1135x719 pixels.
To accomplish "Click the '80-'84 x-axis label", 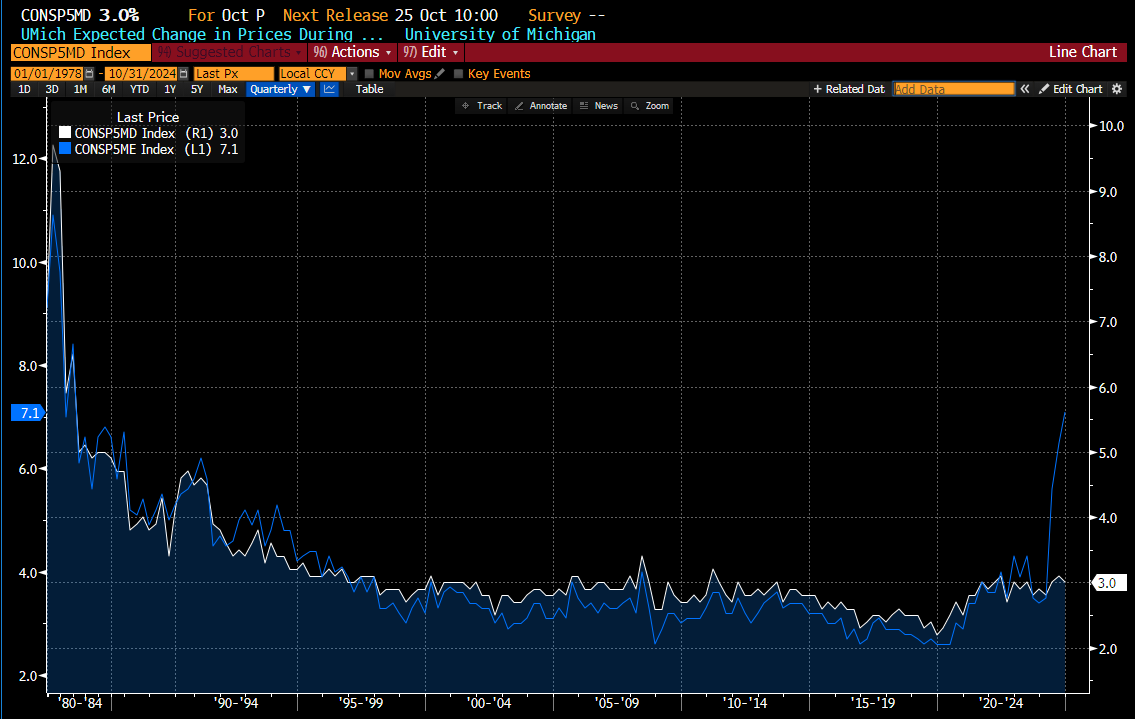I will [80, 702].
